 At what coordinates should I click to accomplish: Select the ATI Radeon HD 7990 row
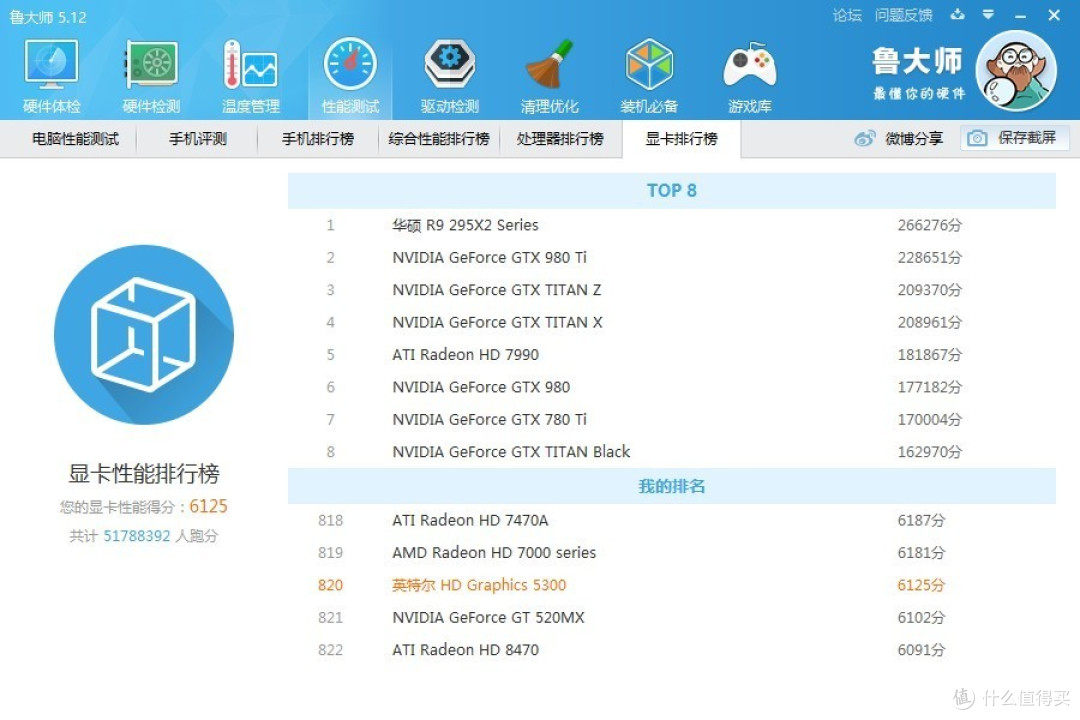pyautogui.click(x=672, y=355)
